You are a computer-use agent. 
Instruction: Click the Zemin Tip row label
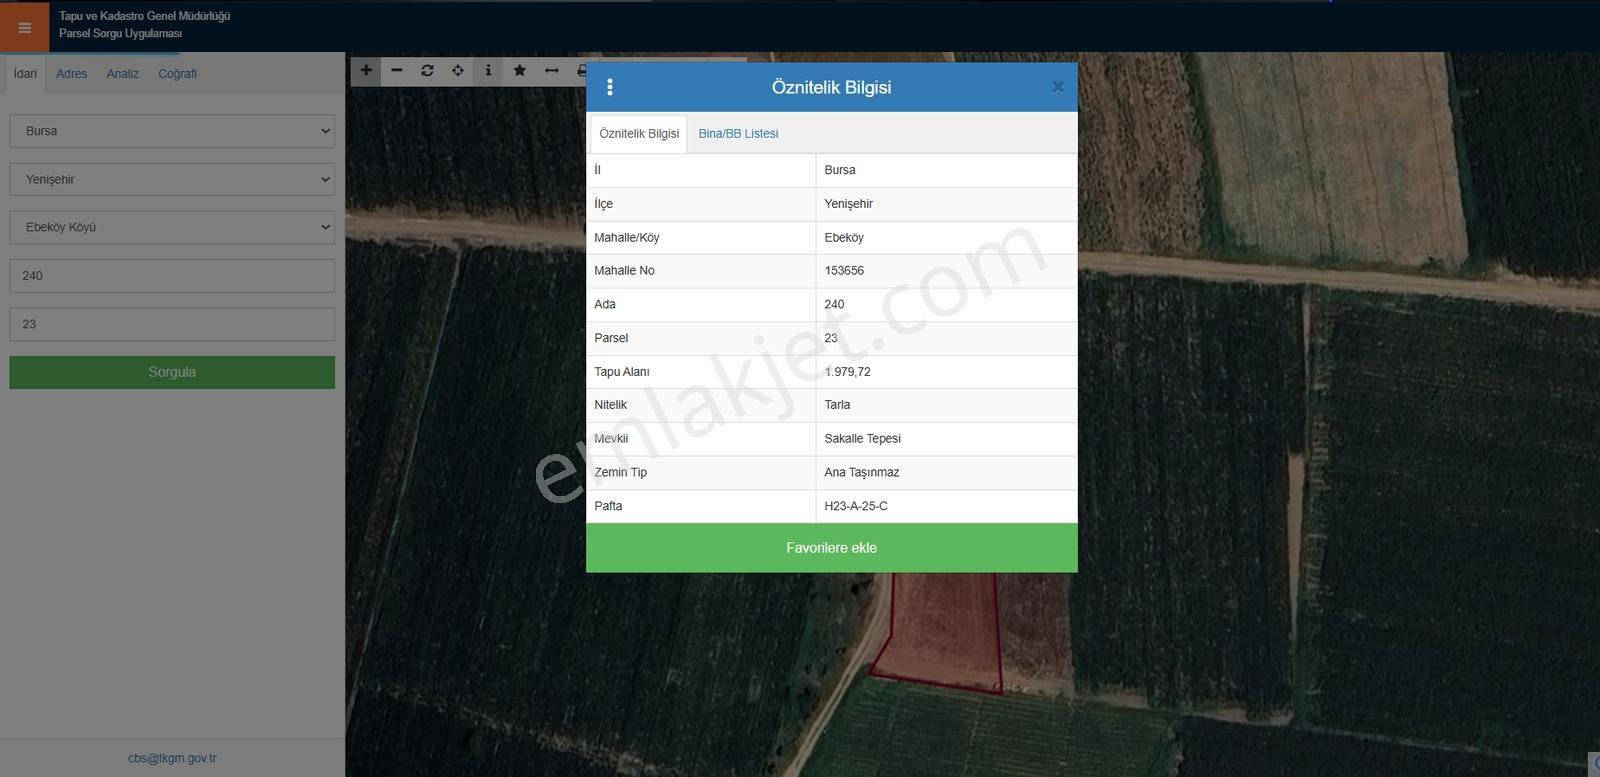[x=620, y=472]
